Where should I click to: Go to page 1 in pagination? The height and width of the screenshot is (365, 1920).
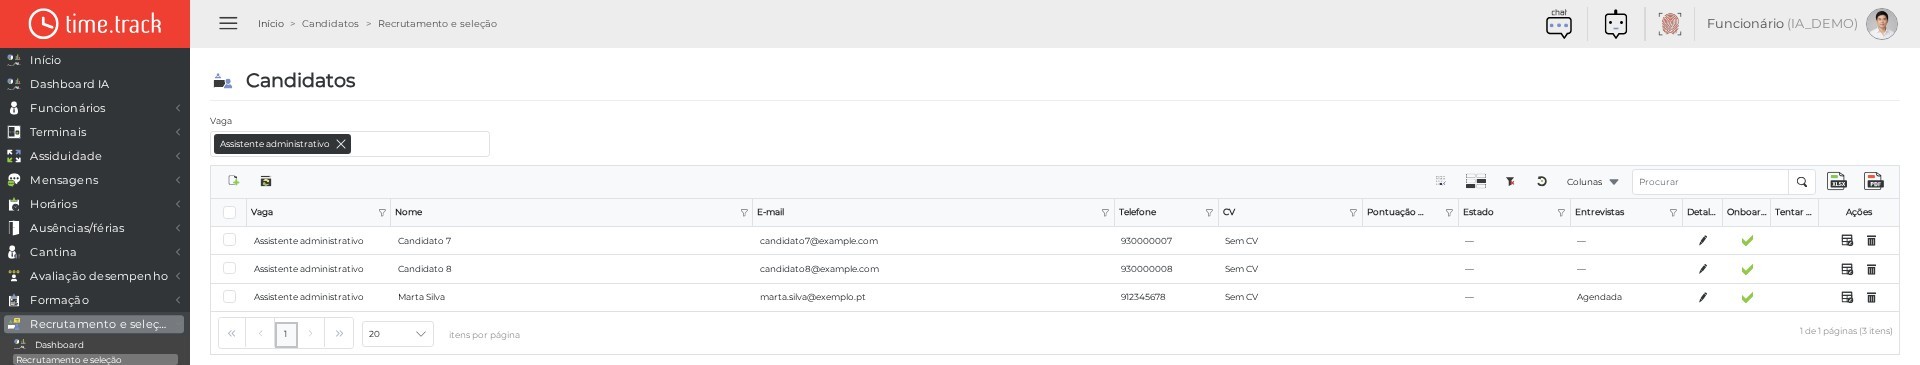click(x=286, y=334)
